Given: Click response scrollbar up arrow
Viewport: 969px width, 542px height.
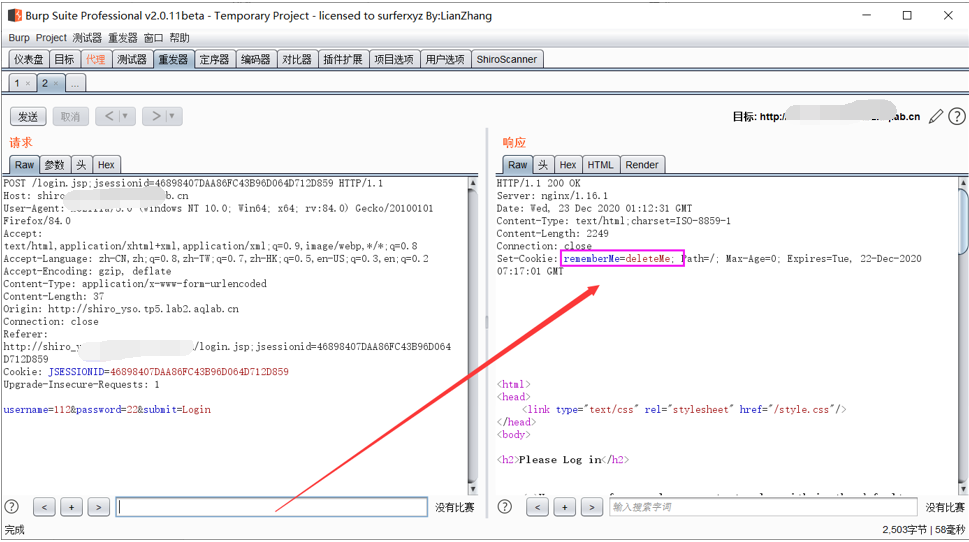Looking at the screenshot, I should (x=963, y=183).
